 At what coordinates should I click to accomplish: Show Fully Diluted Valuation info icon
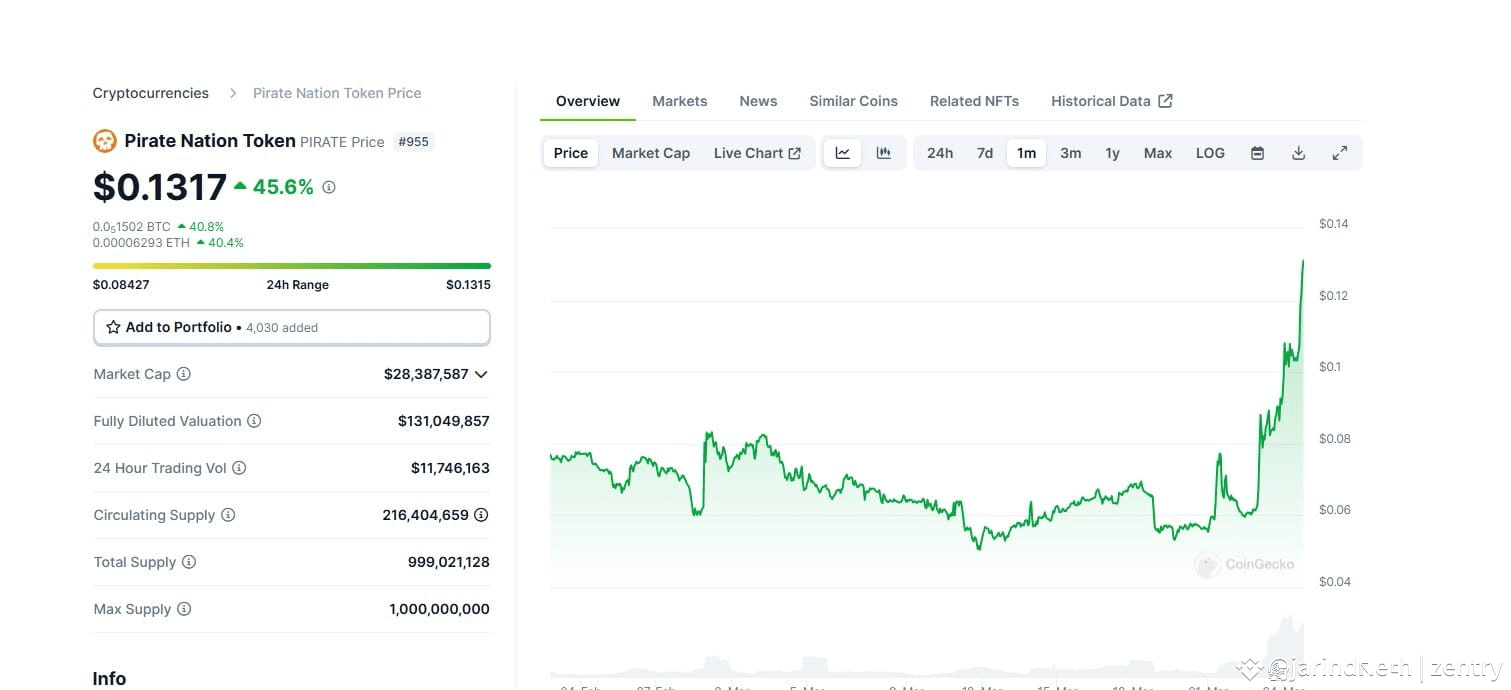coord(254,421)
